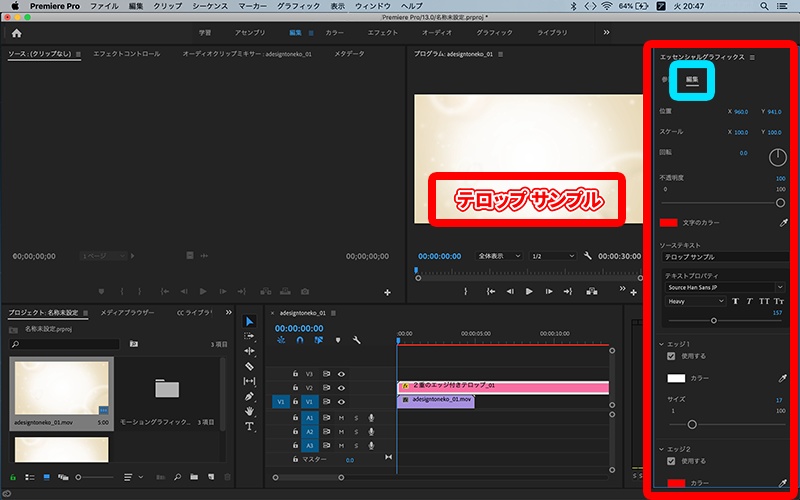Select the Hand tool

pyautogui.click(x=250, y=411)
